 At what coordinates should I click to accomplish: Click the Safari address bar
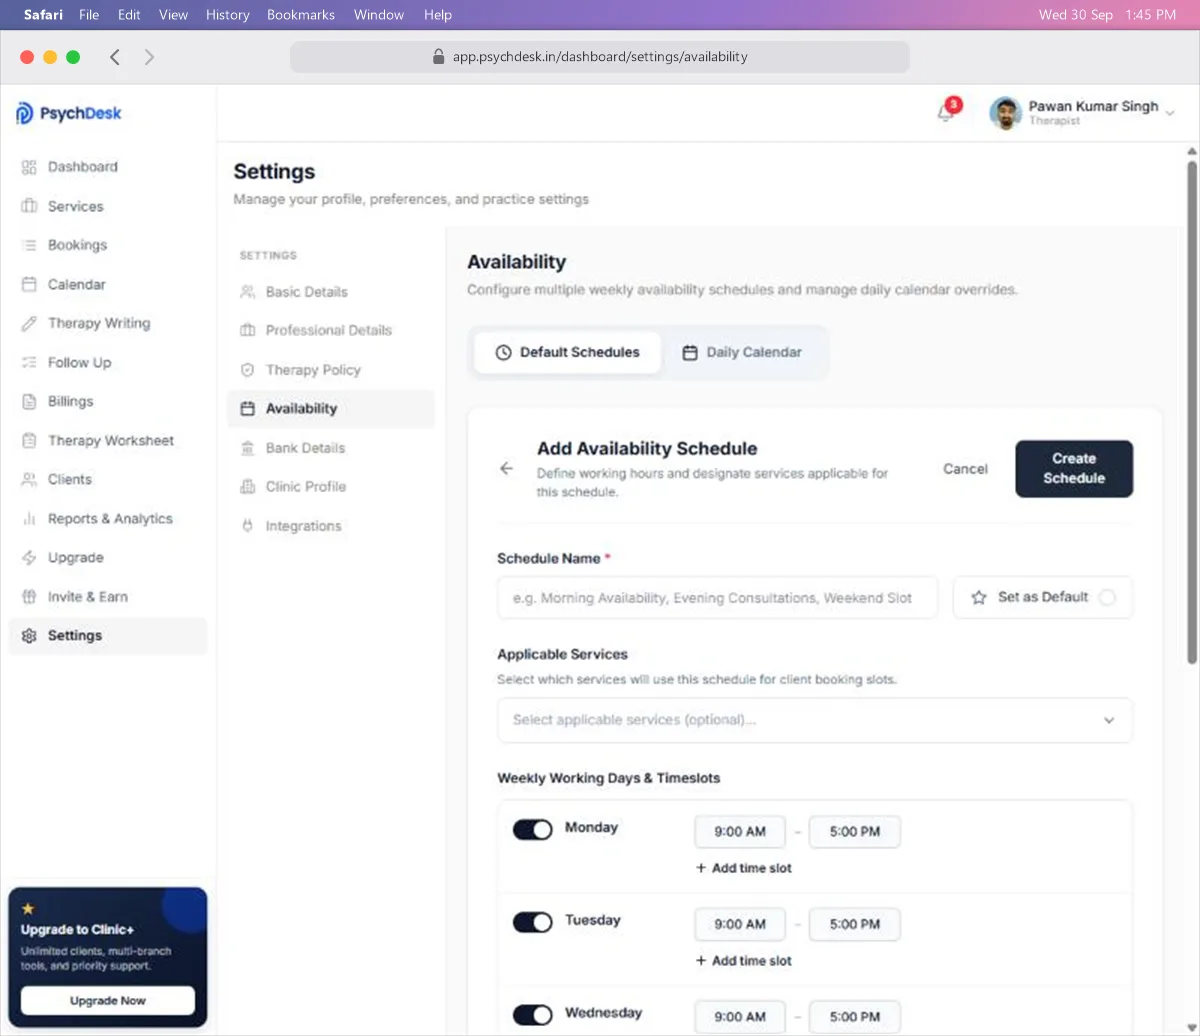(600, 57)
